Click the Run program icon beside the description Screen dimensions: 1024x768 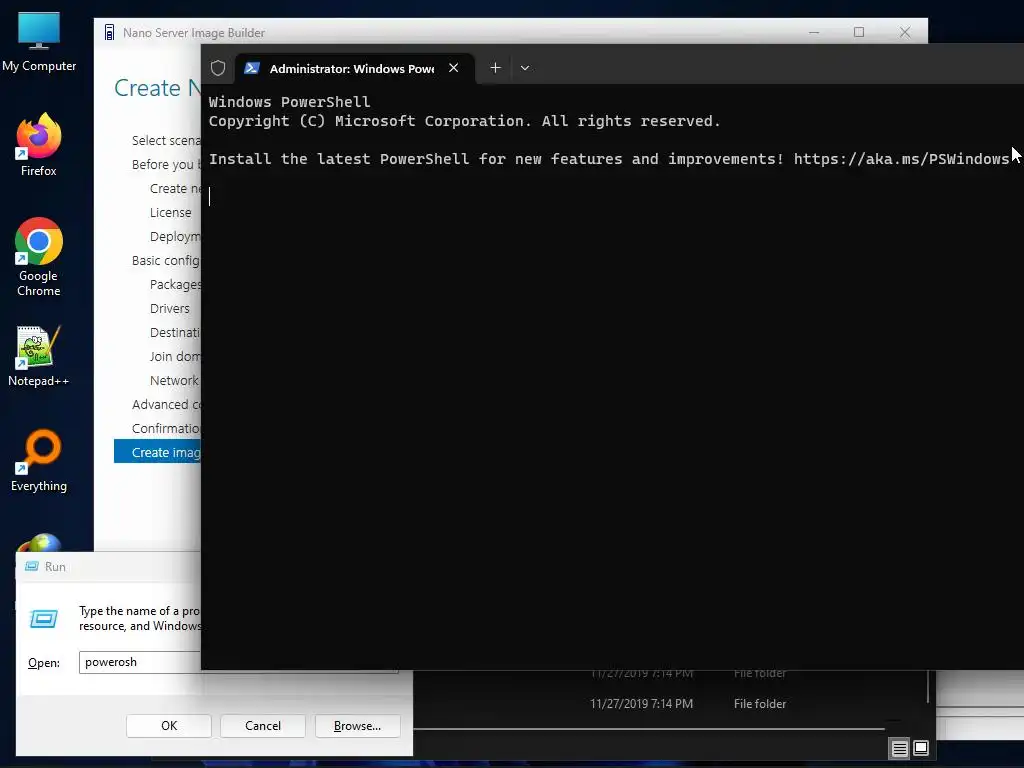(44, 618)
